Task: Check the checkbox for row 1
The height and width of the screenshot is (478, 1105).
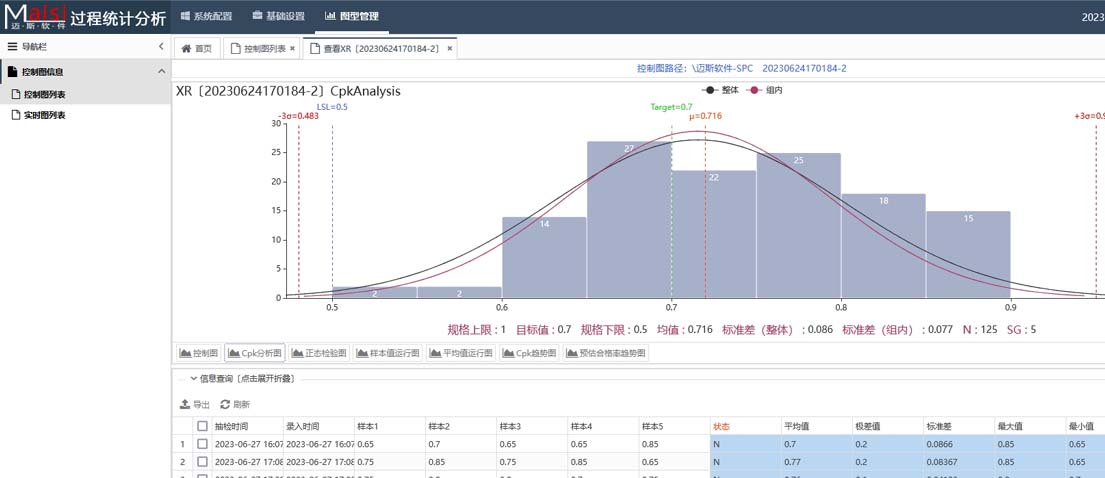Action: point(202,444)
